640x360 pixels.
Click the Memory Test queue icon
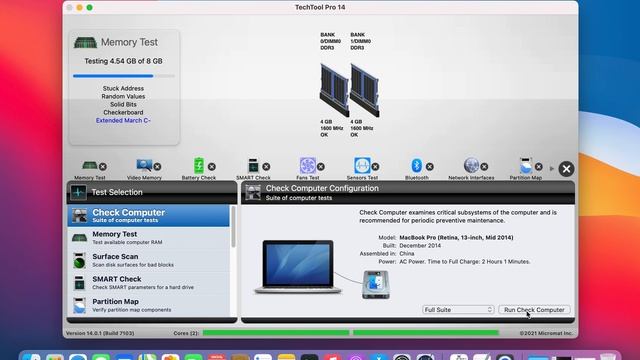(x=89, y=165)
